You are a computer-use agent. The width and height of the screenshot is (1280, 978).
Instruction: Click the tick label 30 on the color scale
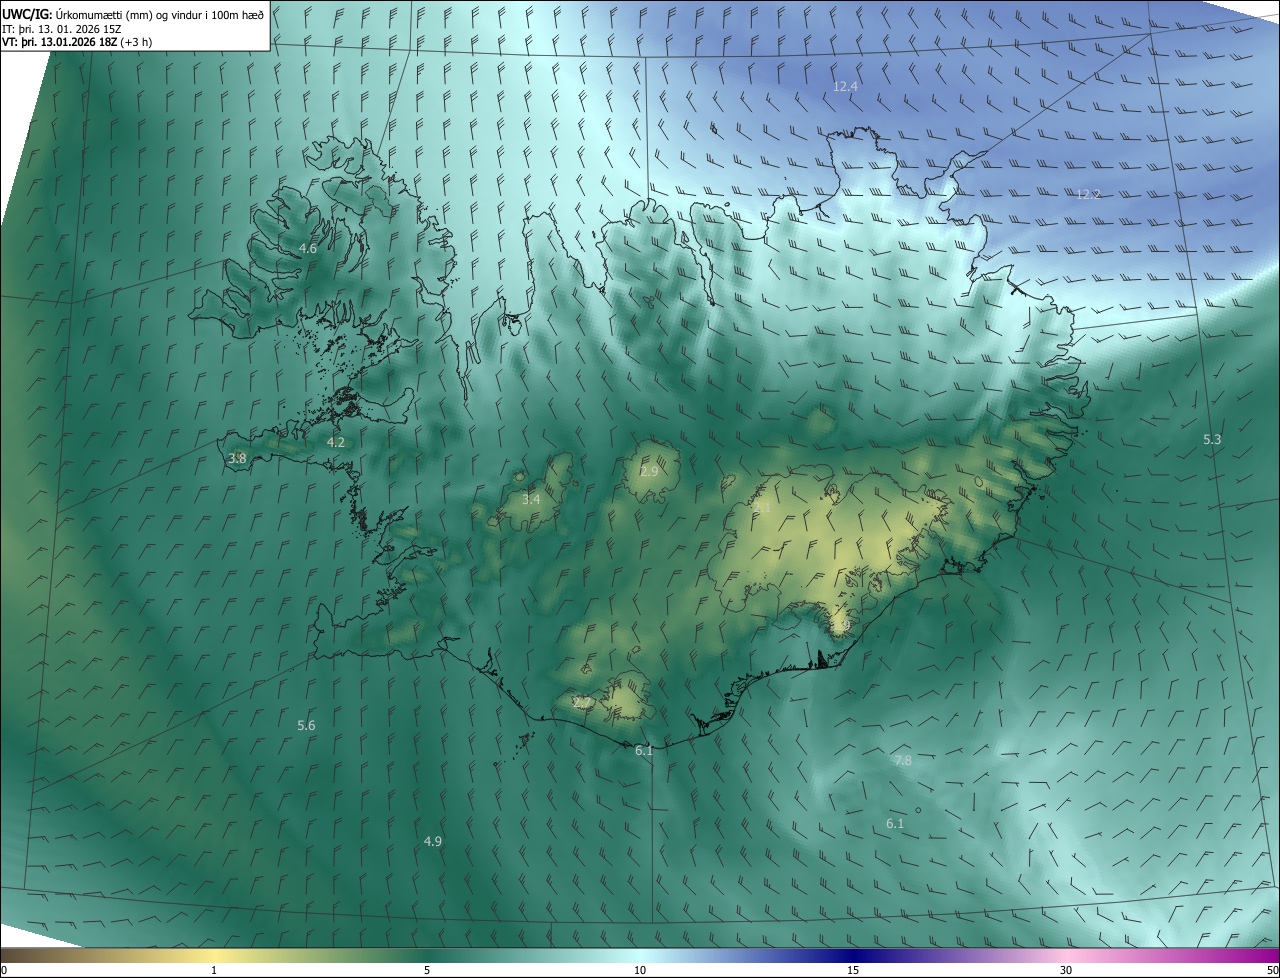point(1066,971)
